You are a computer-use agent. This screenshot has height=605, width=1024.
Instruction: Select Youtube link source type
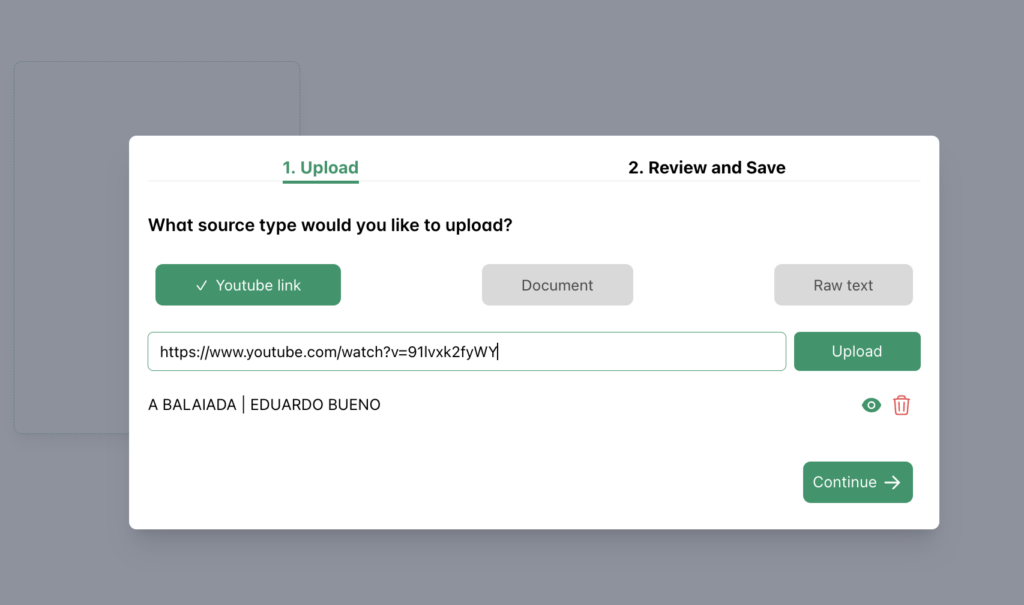click(248, 285)
